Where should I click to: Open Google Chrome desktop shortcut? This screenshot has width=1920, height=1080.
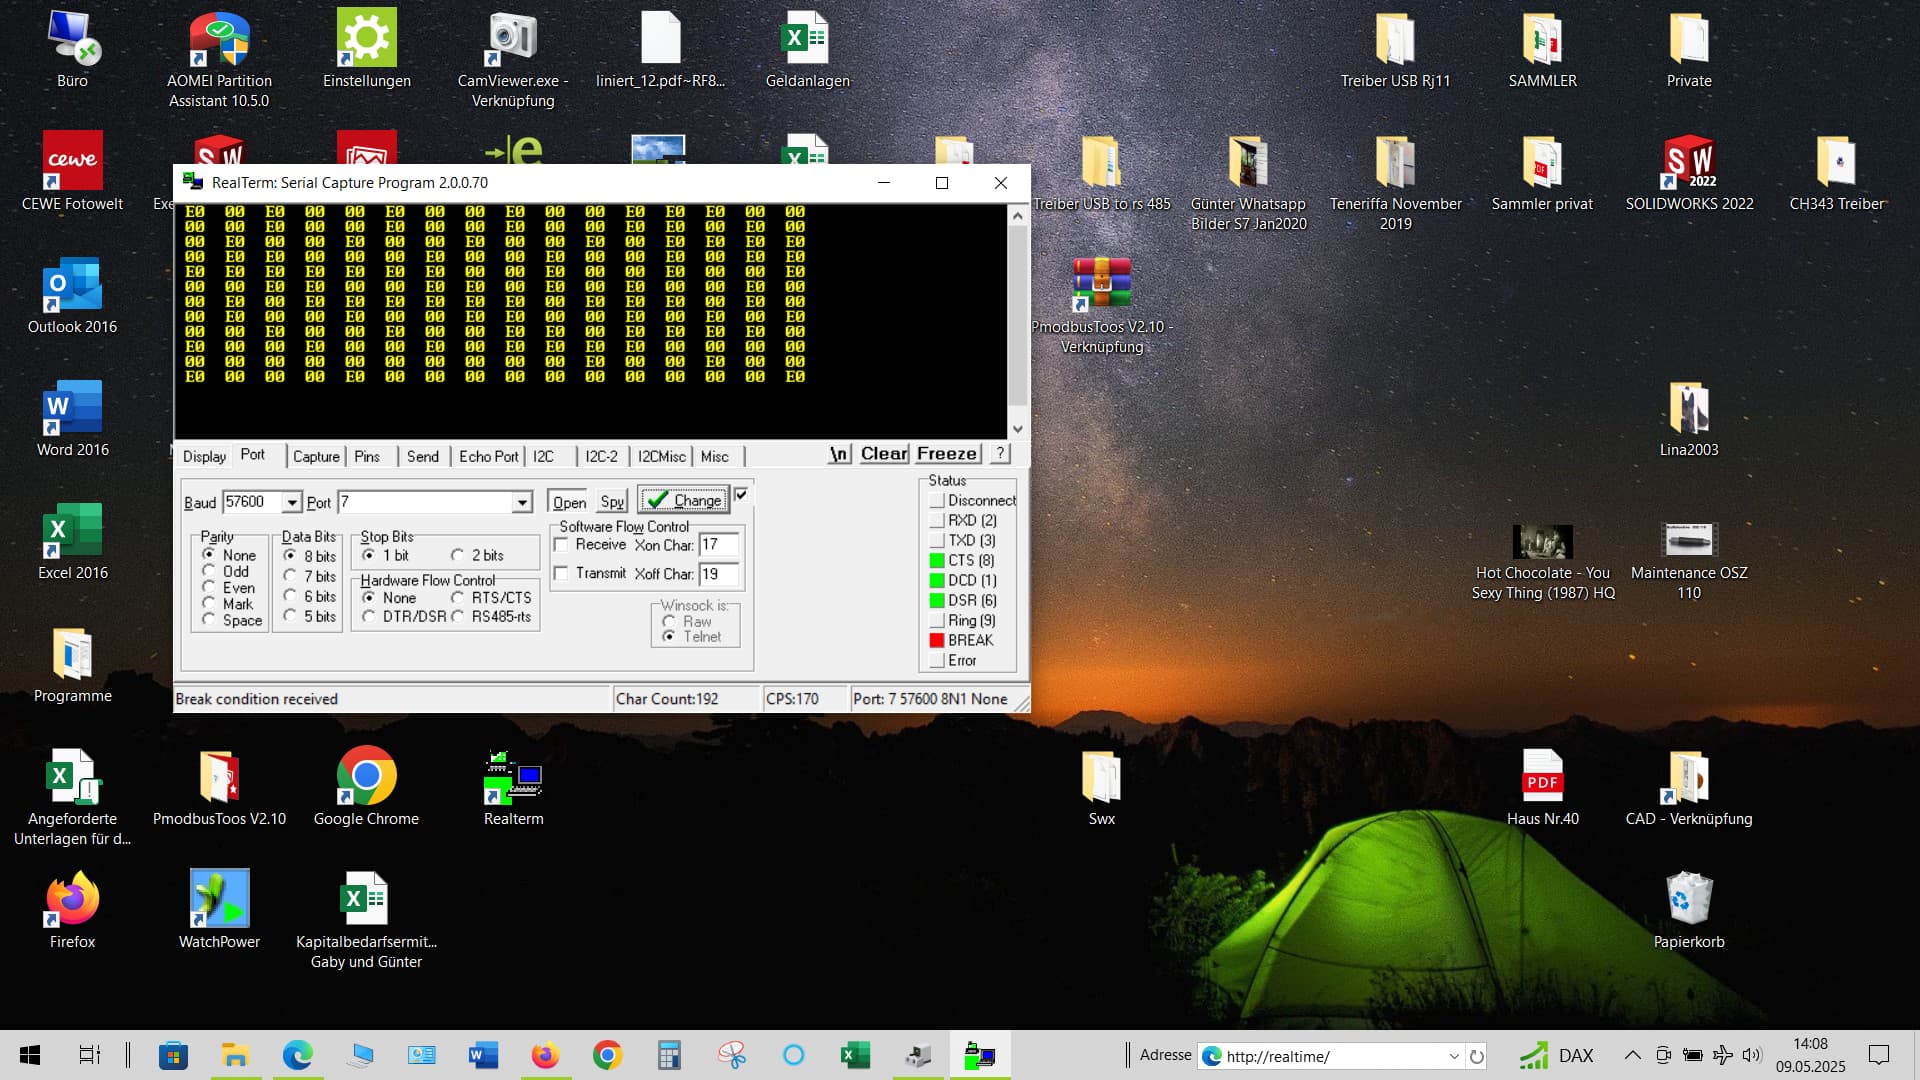coord(366,786)
